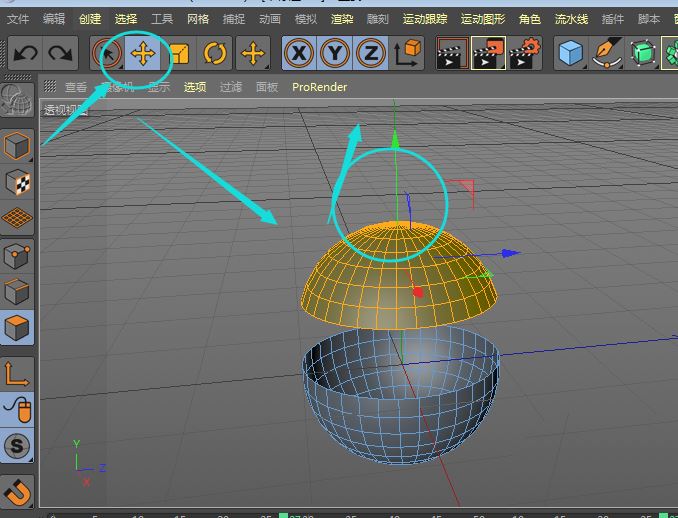Toggle the Snap magnet icon
Screen dimensions: 678x518
18,490
